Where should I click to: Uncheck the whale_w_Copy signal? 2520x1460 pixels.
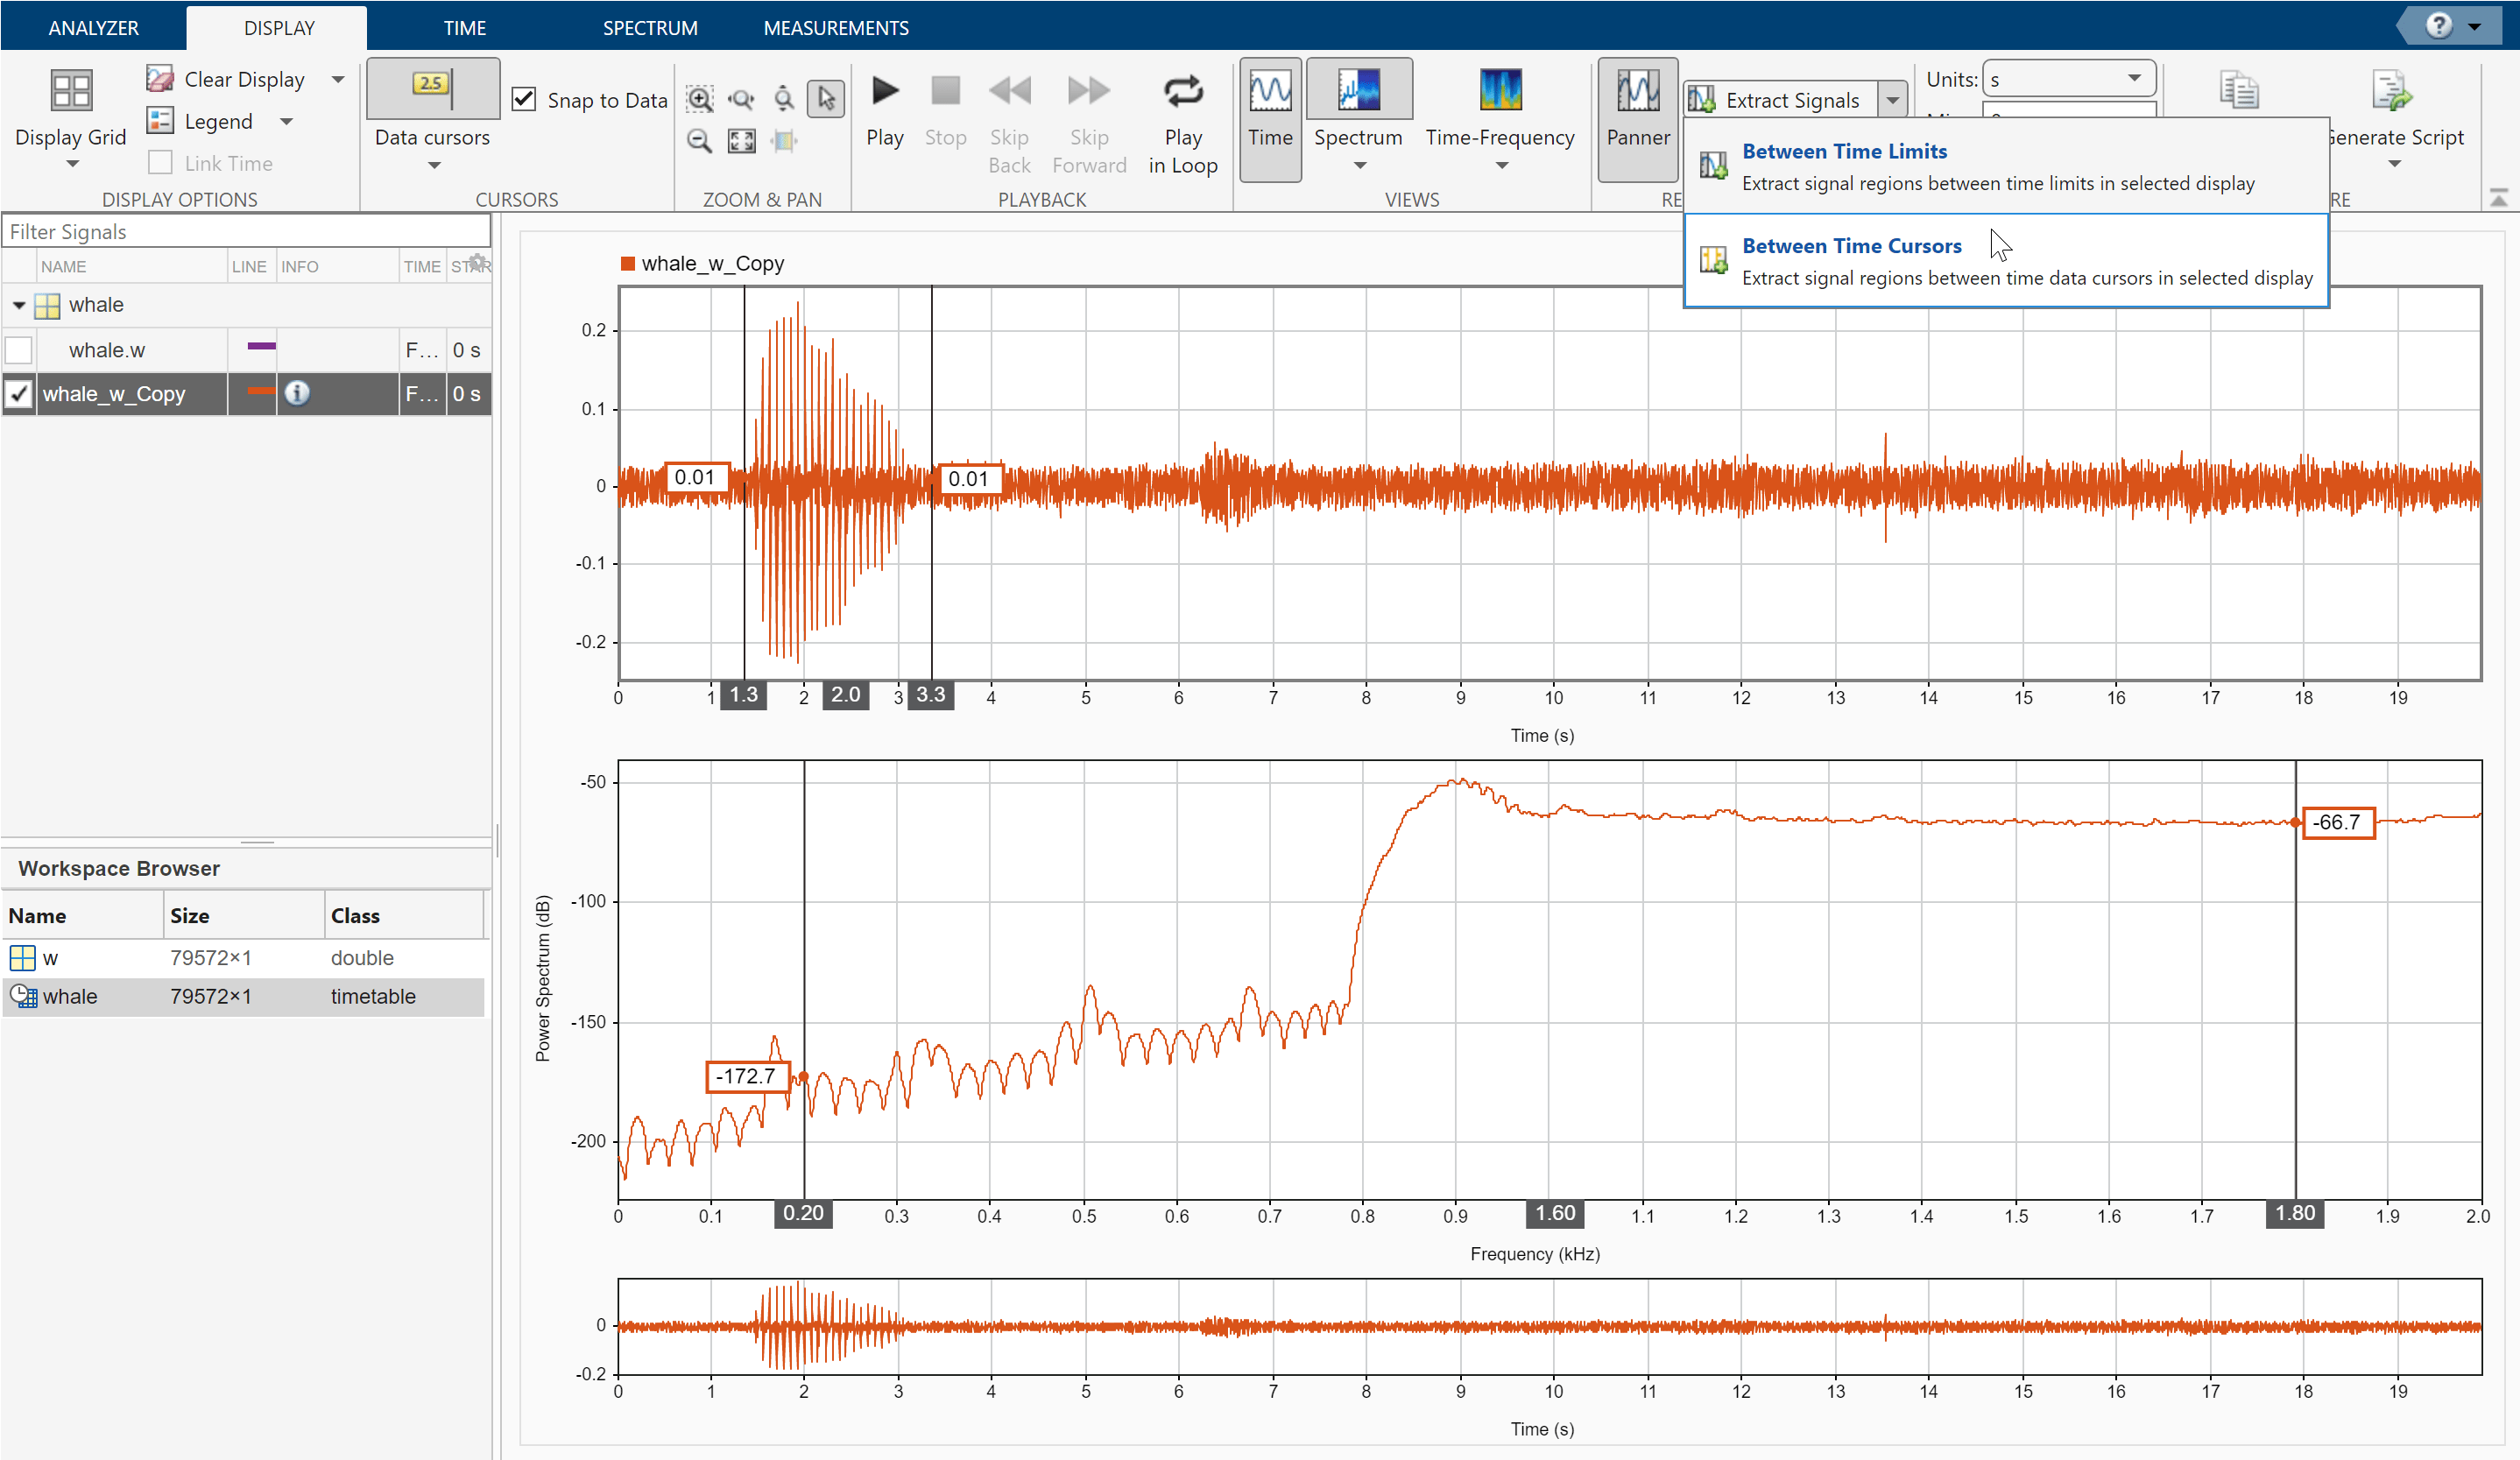click(x=19, y=393)
